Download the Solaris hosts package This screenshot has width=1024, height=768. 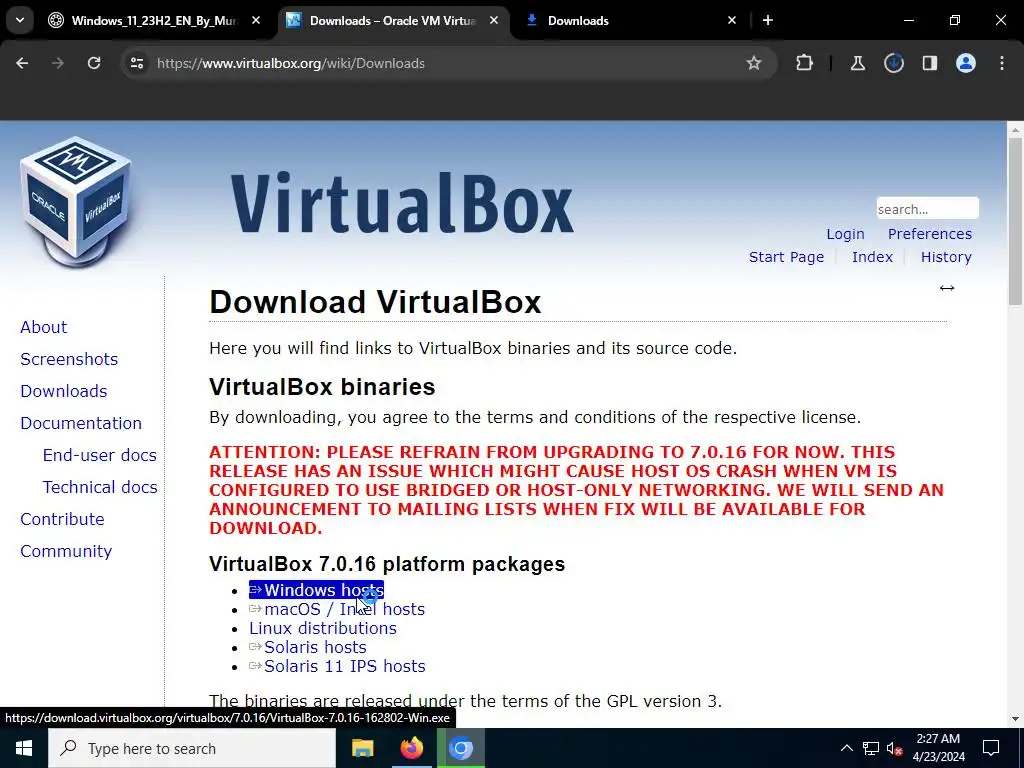pyautogui.click(x=308, y=647)
